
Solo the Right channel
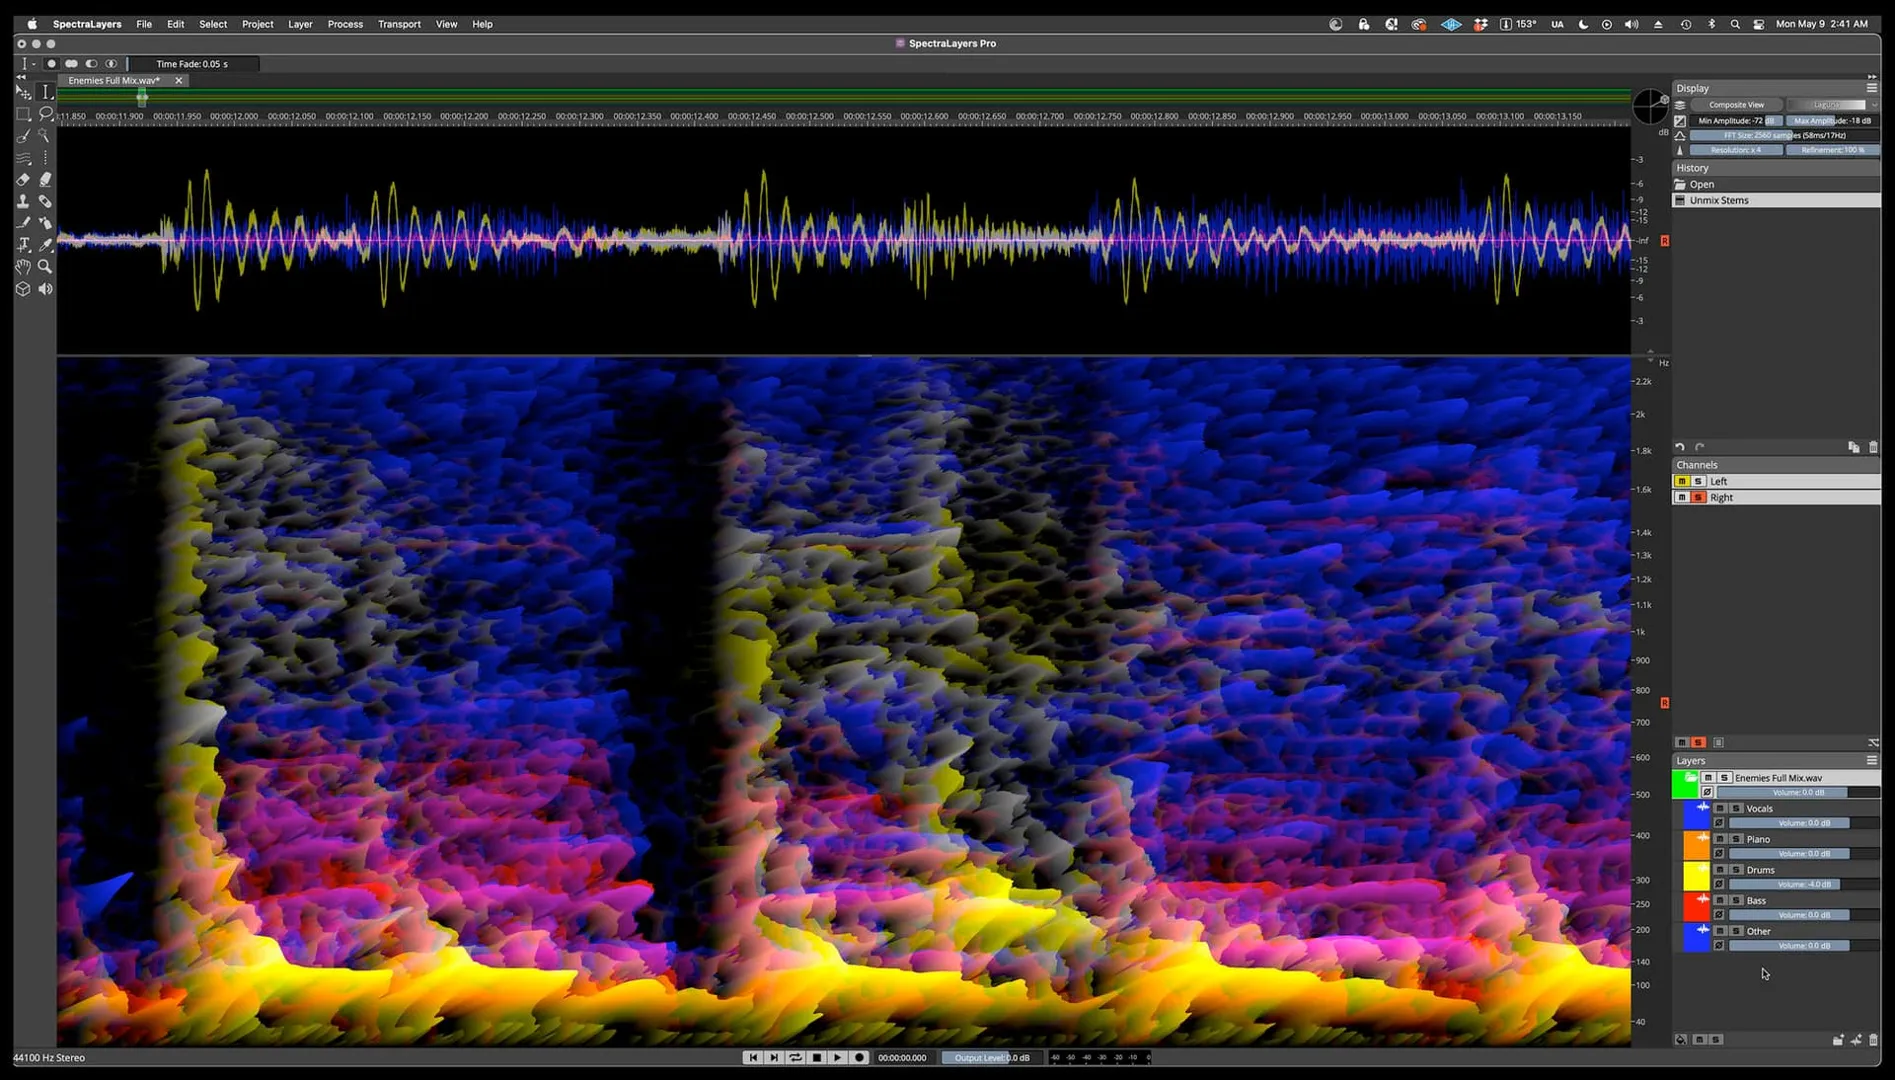pos(1698,497)
